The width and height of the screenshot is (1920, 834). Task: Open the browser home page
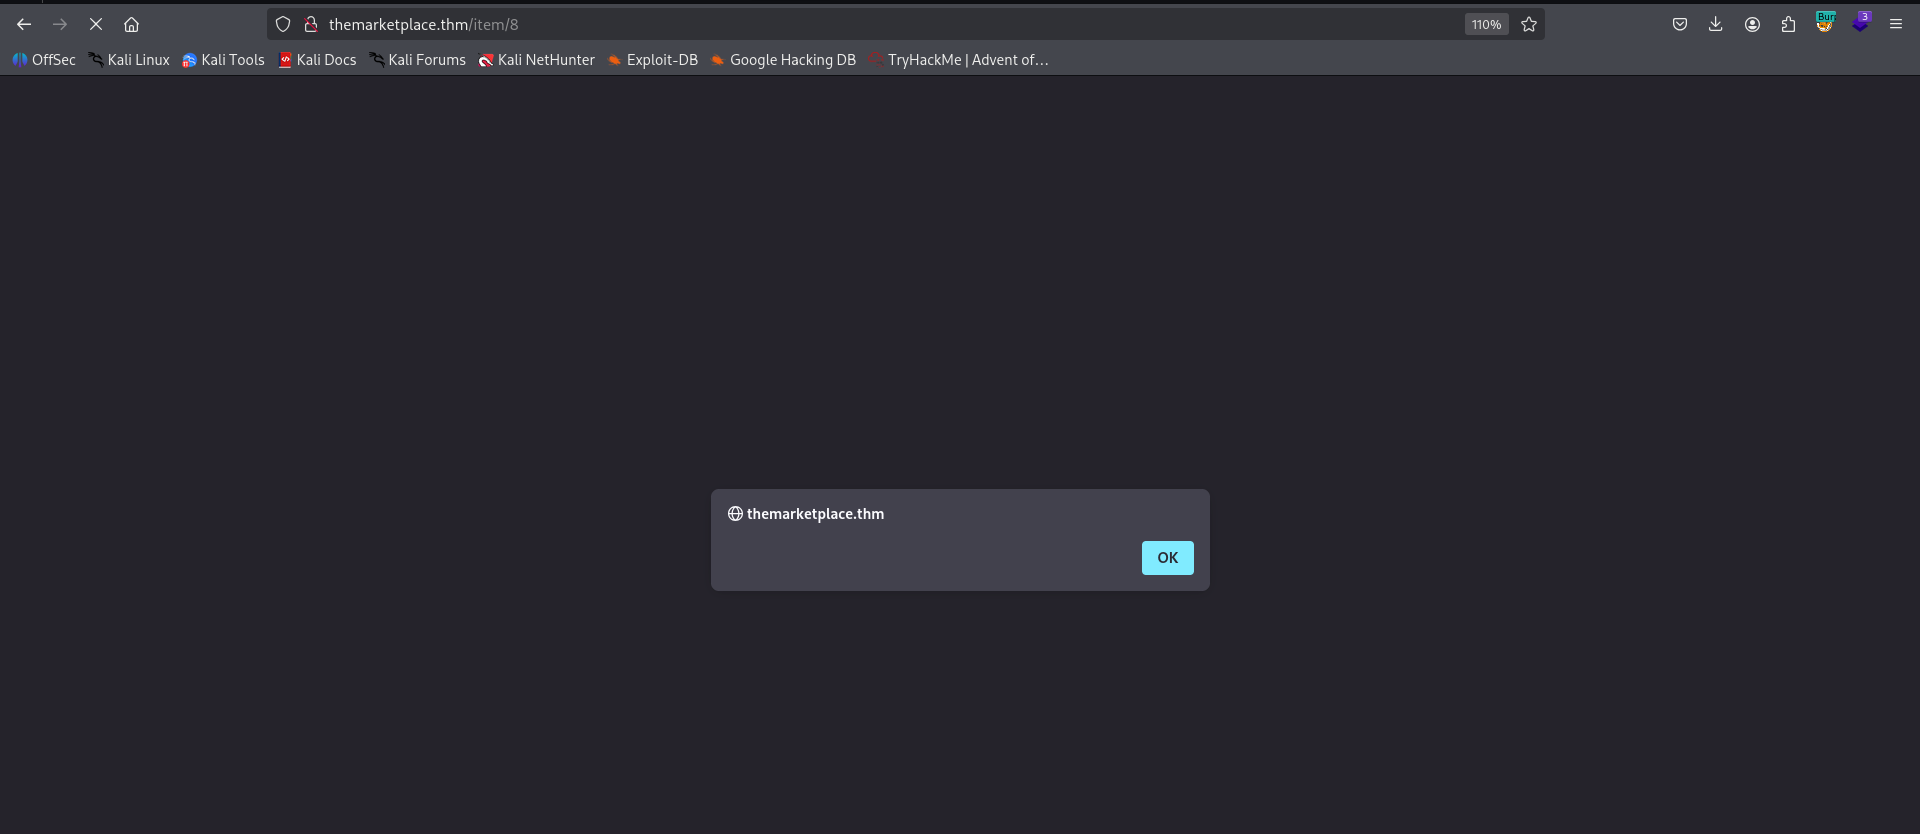tap(131, 24)
